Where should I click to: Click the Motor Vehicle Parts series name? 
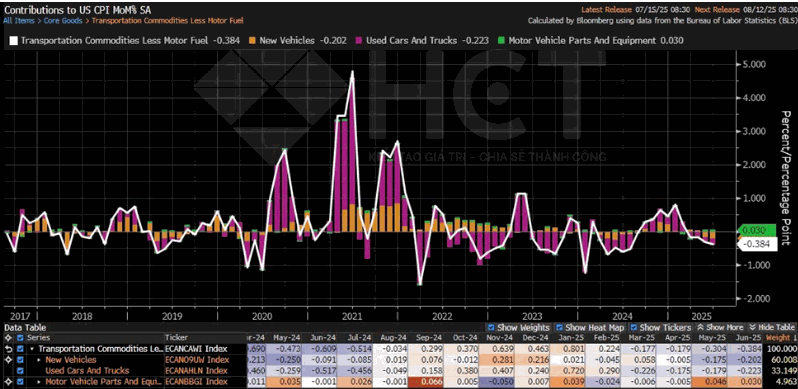tap(103, 381)
